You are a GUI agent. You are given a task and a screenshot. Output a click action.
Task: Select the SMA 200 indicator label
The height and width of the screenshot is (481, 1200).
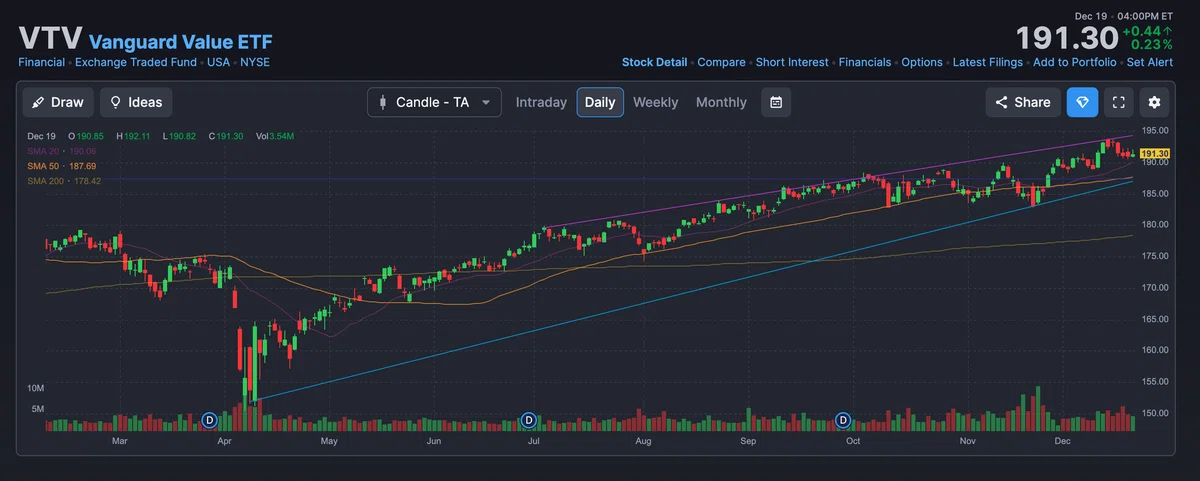click(64, 180)
